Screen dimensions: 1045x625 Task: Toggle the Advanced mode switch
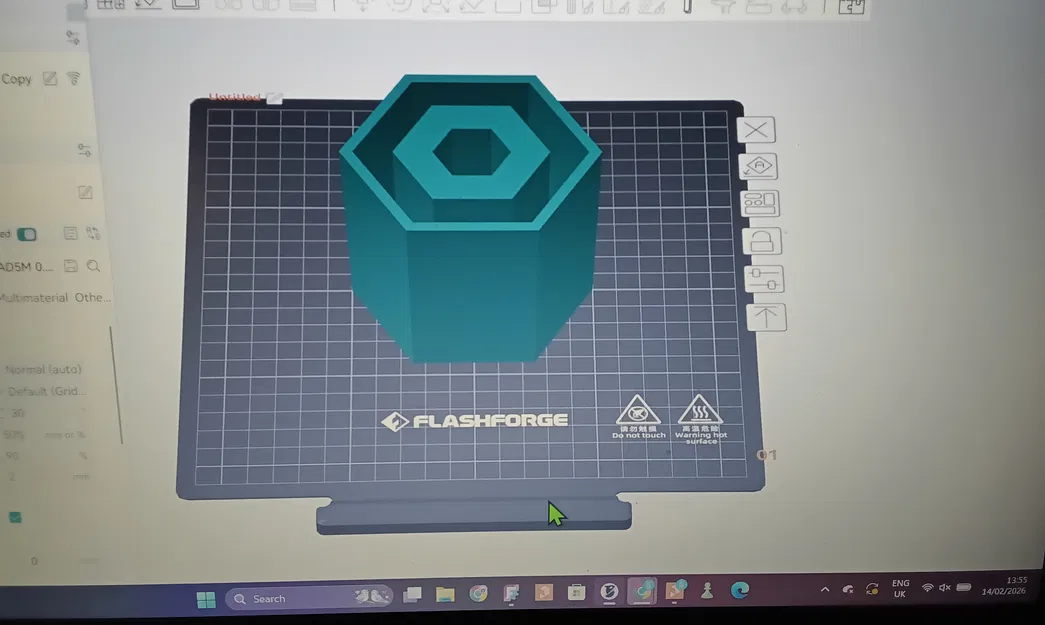point(27,234)
